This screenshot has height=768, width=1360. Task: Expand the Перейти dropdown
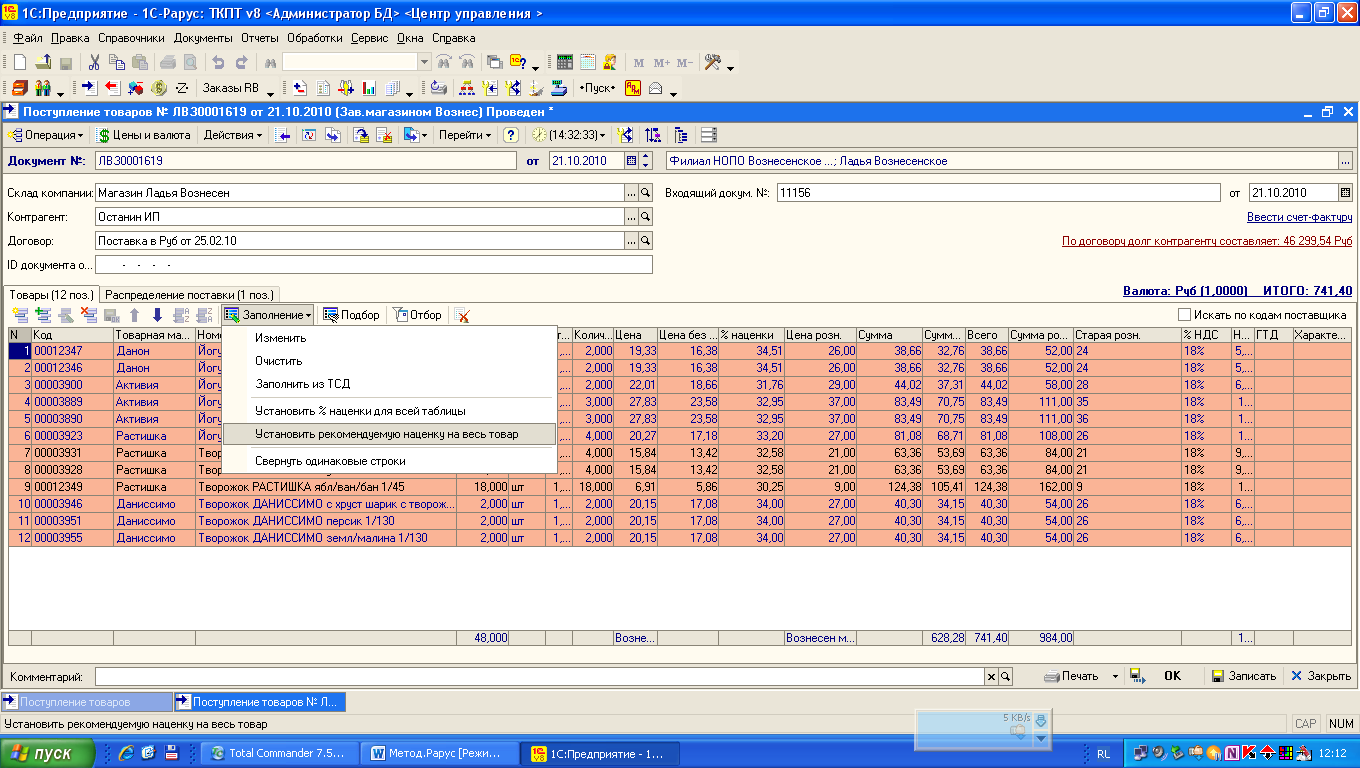[x=465, y=135]
